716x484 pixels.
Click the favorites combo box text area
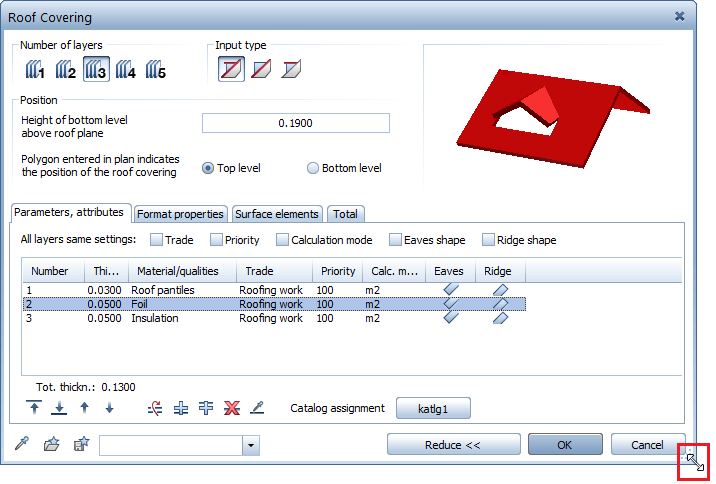coord(171,445)
